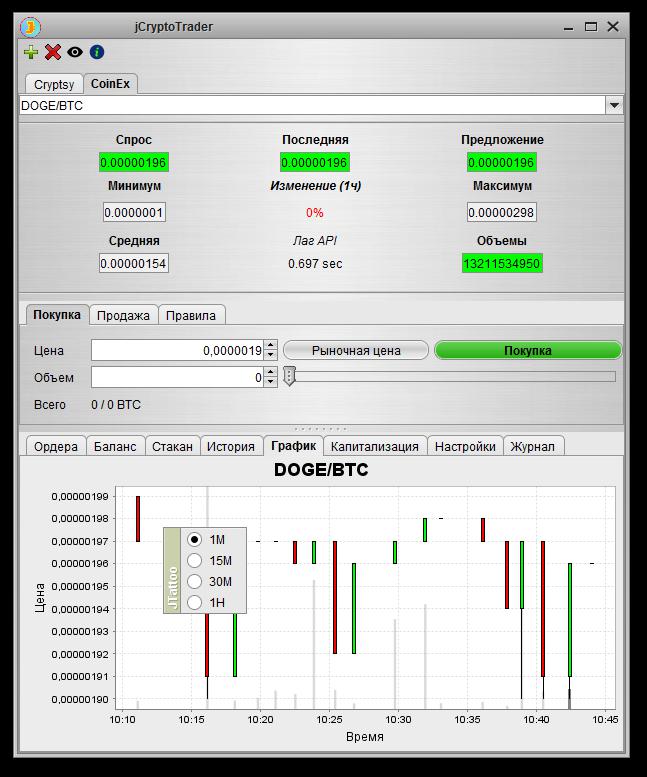Image resolution: width=647 pixels, height=777 pixels.
Task: Select the 30M chart interval radio
Action: coord(194,581)
